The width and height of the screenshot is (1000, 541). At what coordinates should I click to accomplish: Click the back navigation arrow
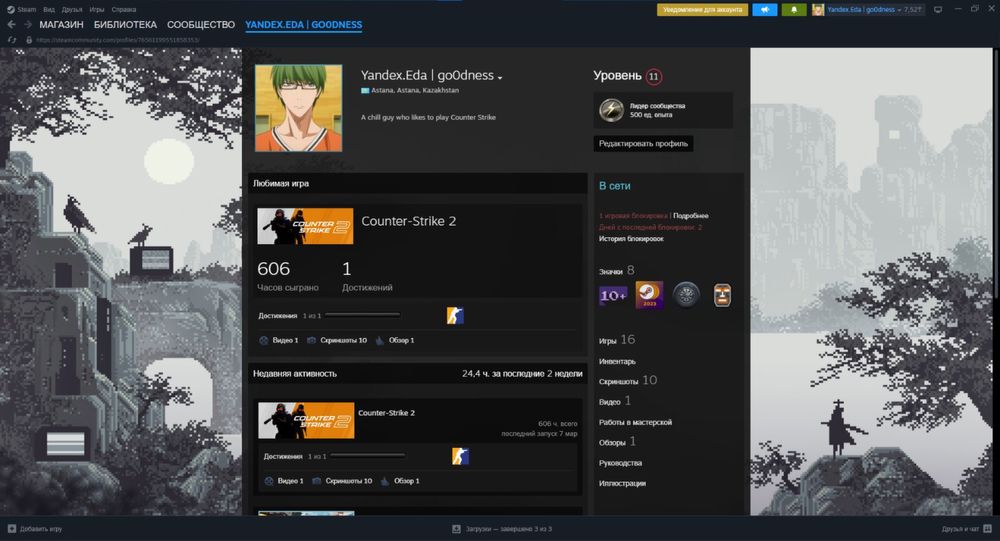click(11, 24)
